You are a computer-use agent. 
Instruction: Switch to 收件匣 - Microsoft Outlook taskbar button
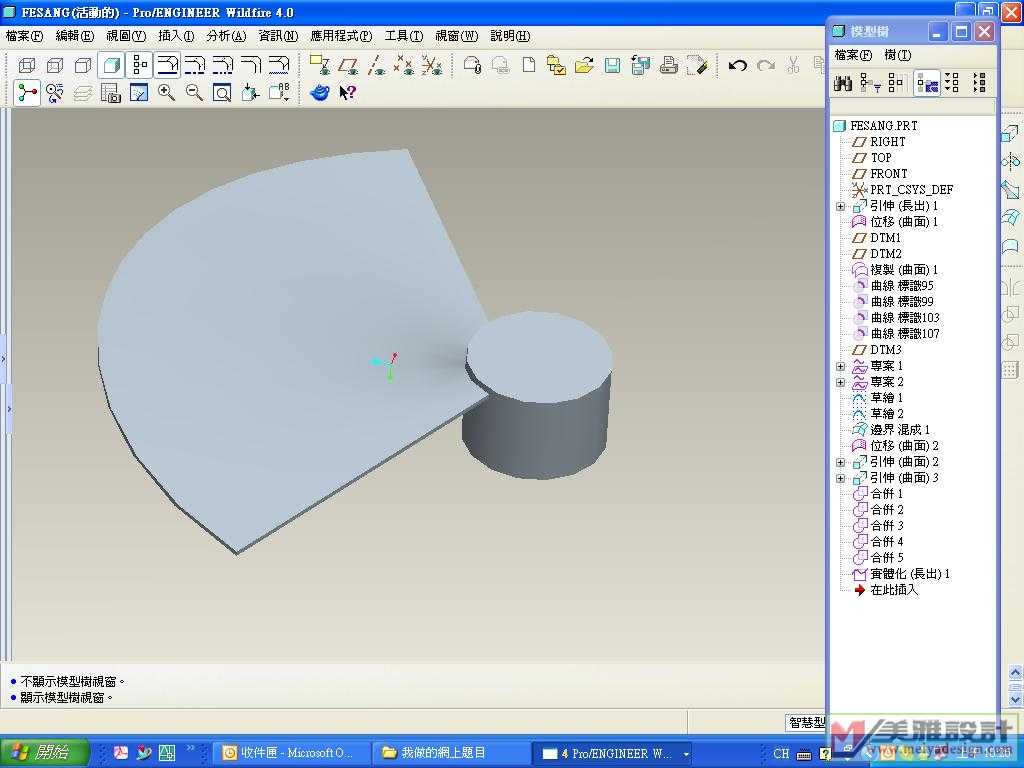289,753
